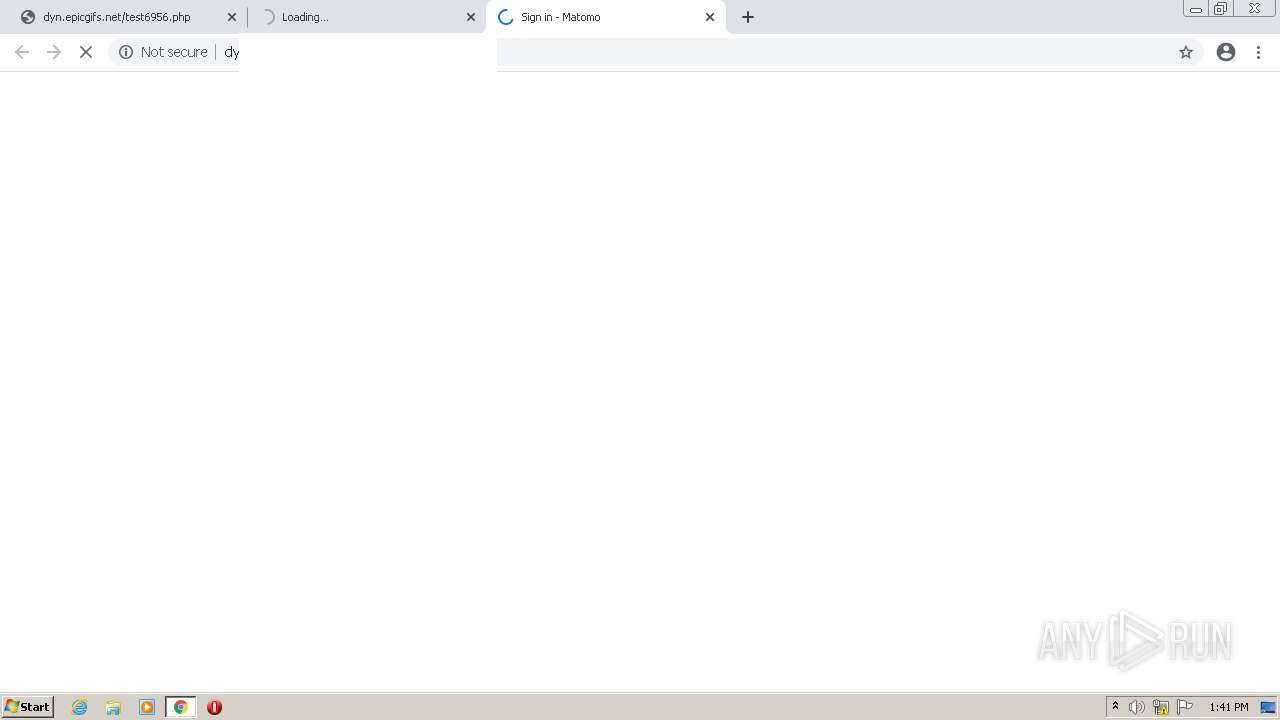Restore down the Chrome window
Viewport: 1280px width, 720px height.
[x=1220, y=9]
